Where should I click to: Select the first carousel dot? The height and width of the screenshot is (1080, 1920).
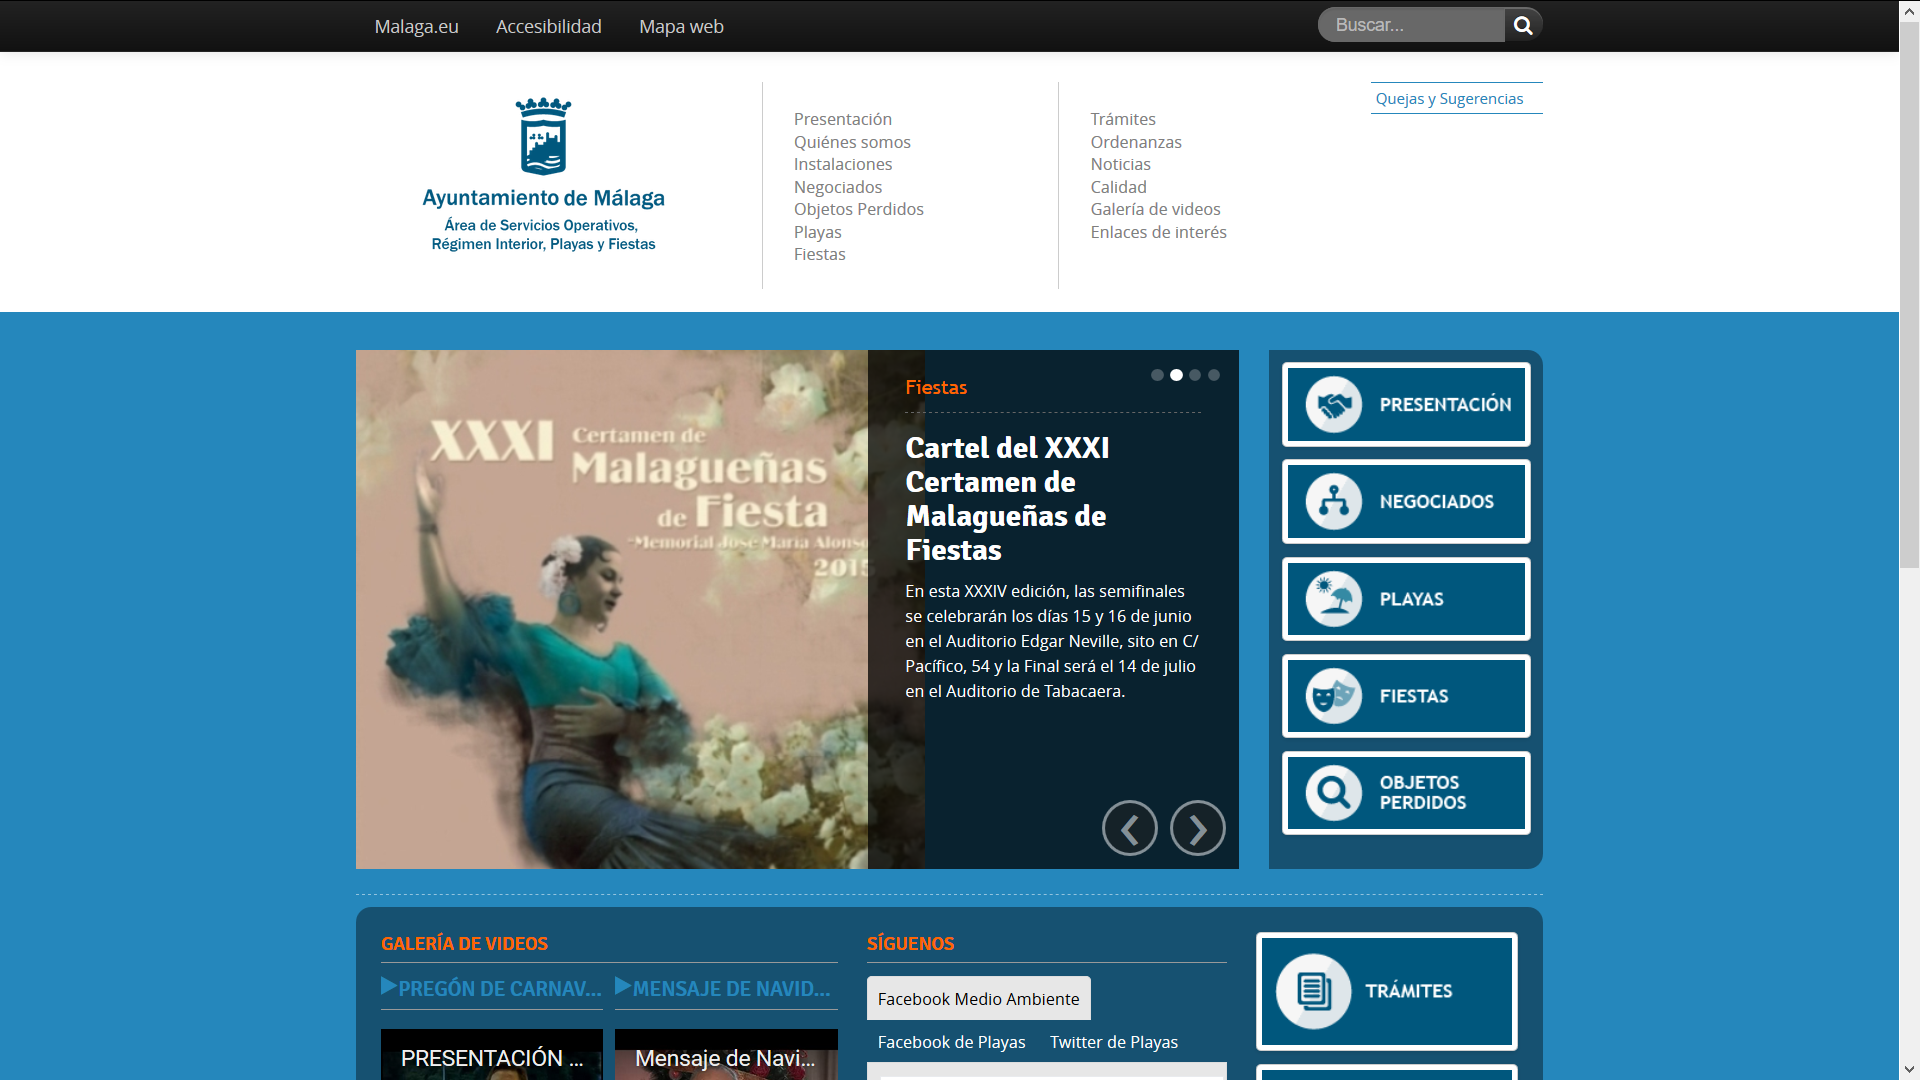coord(1157,375)
